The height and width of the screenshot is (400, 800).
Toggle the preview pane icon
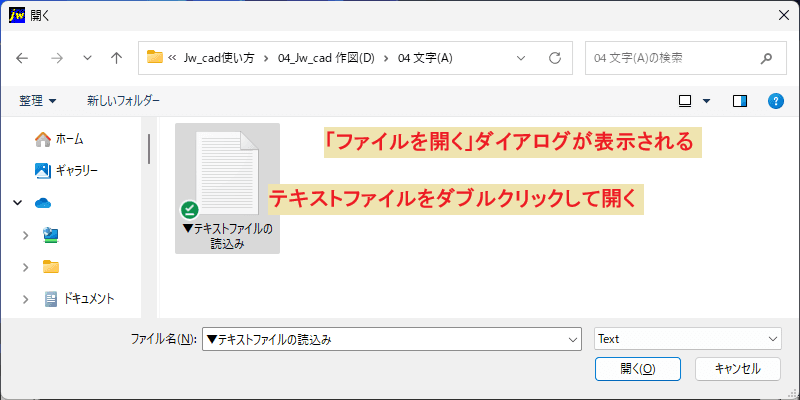[x=740, y=101]
